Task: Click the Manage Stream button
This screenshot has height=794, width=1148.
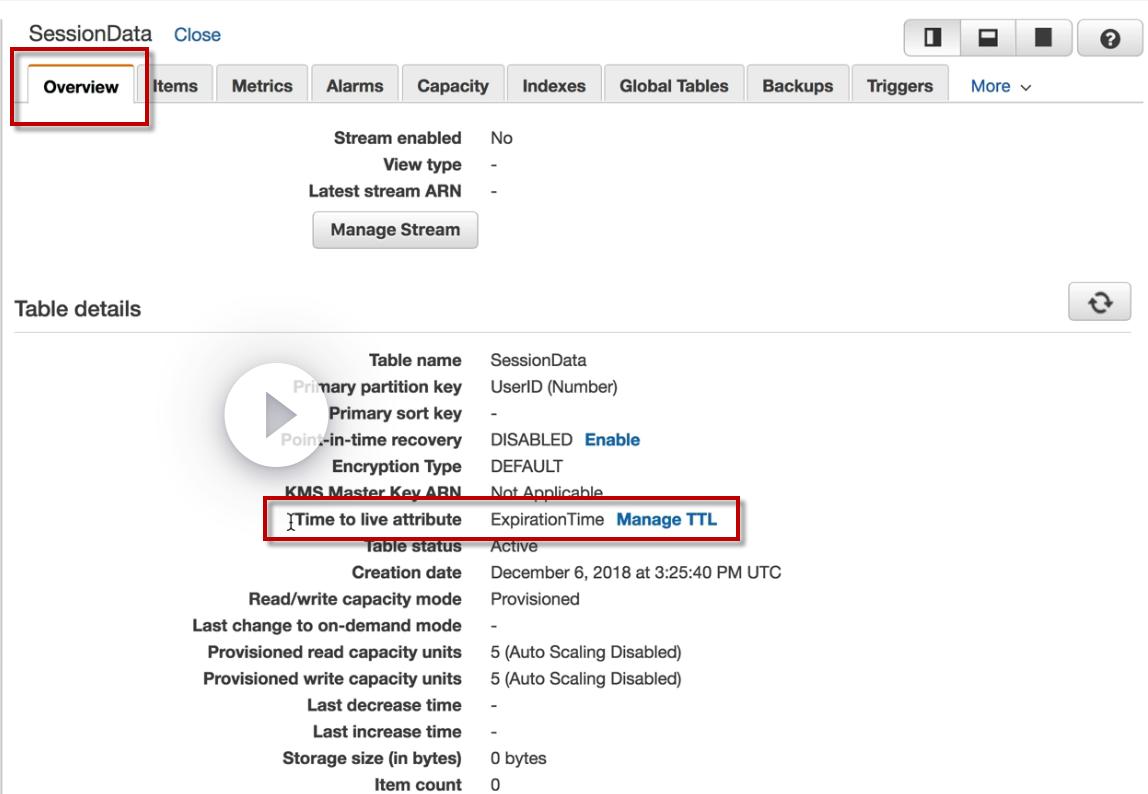Action: pos(395,230)
